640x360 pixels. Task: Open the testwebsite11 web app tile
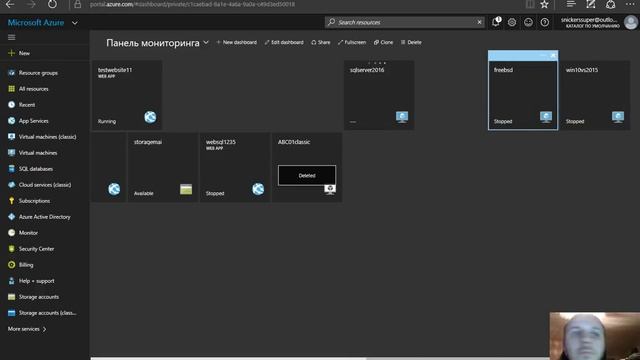(x=127, y=95)
